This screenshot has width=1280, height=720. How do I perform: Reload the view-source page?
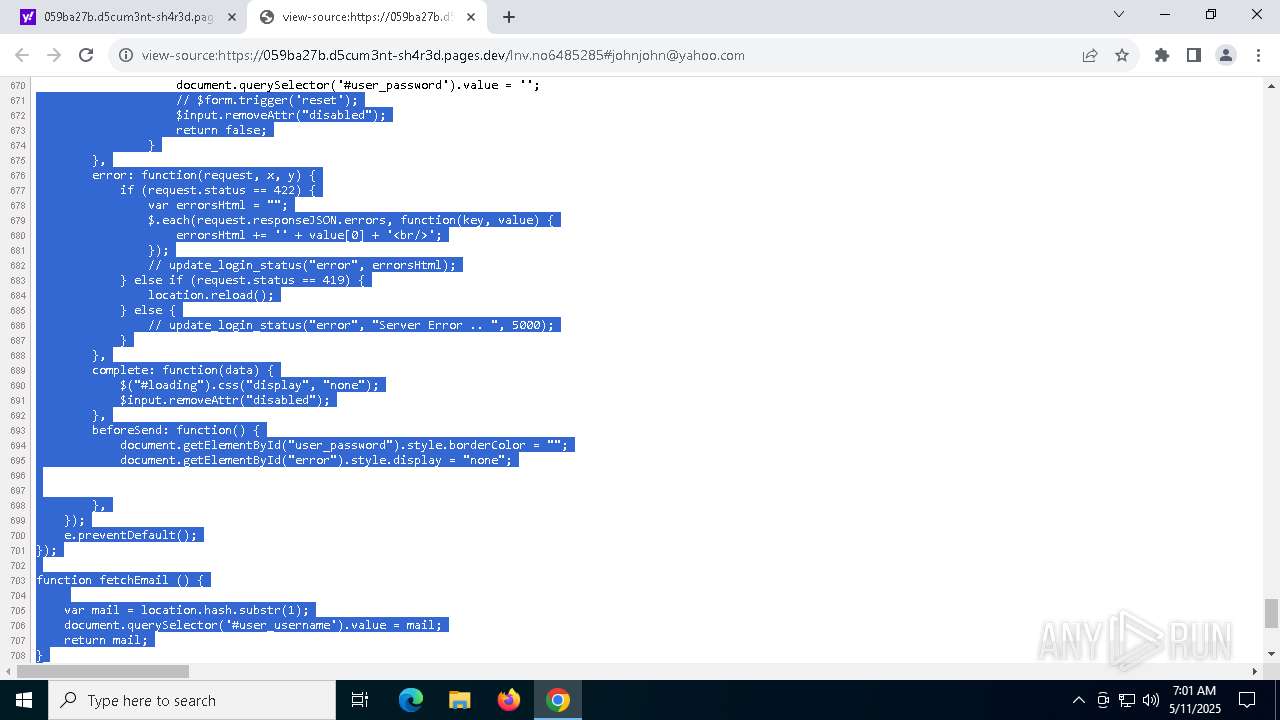click(x=86, y=55)
